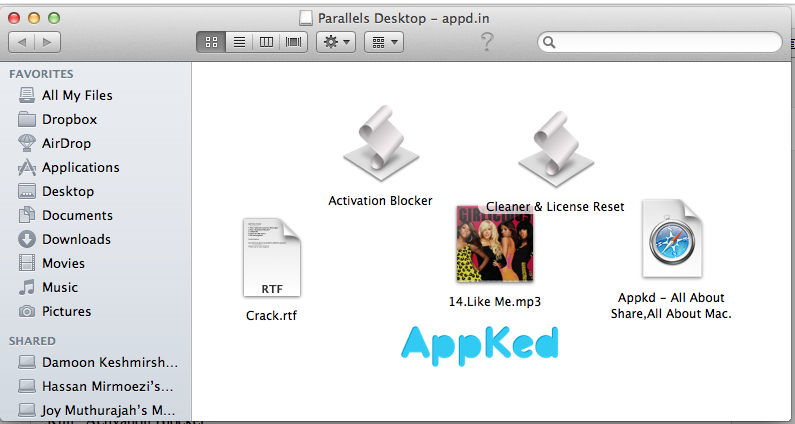This screenshot has height=424, width=795.
Task: Select Hassan Mirmoezi's shared computer
Action: [96, 386]
